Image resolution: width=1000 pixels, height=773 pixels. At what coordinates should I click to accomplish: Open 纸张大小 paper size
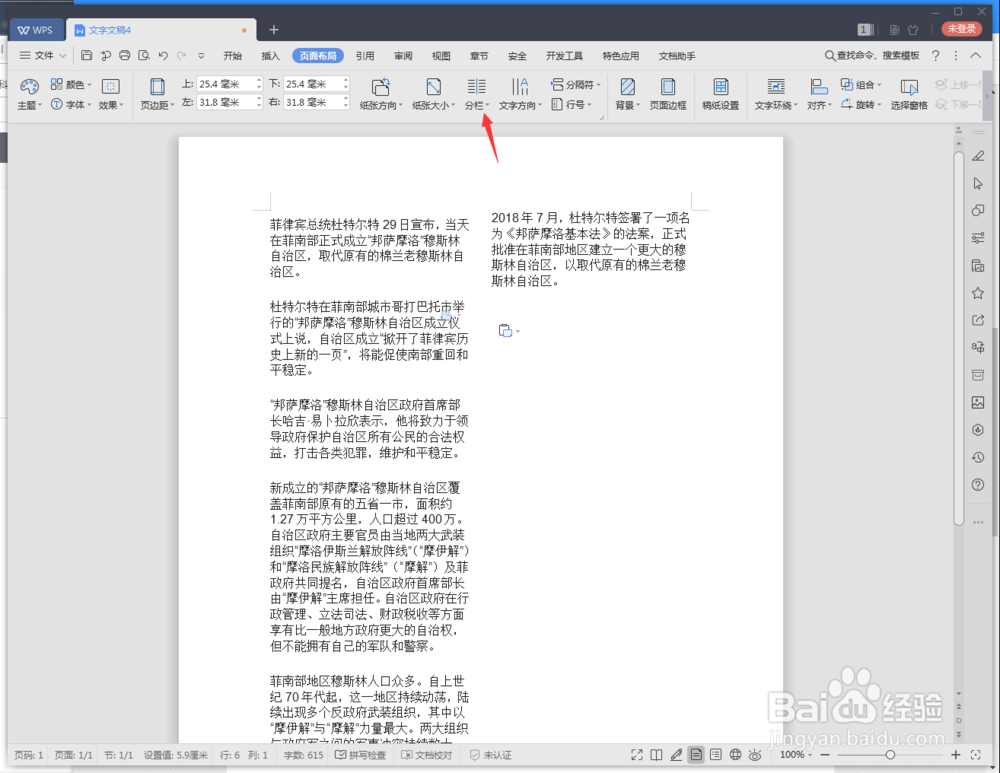434,94
